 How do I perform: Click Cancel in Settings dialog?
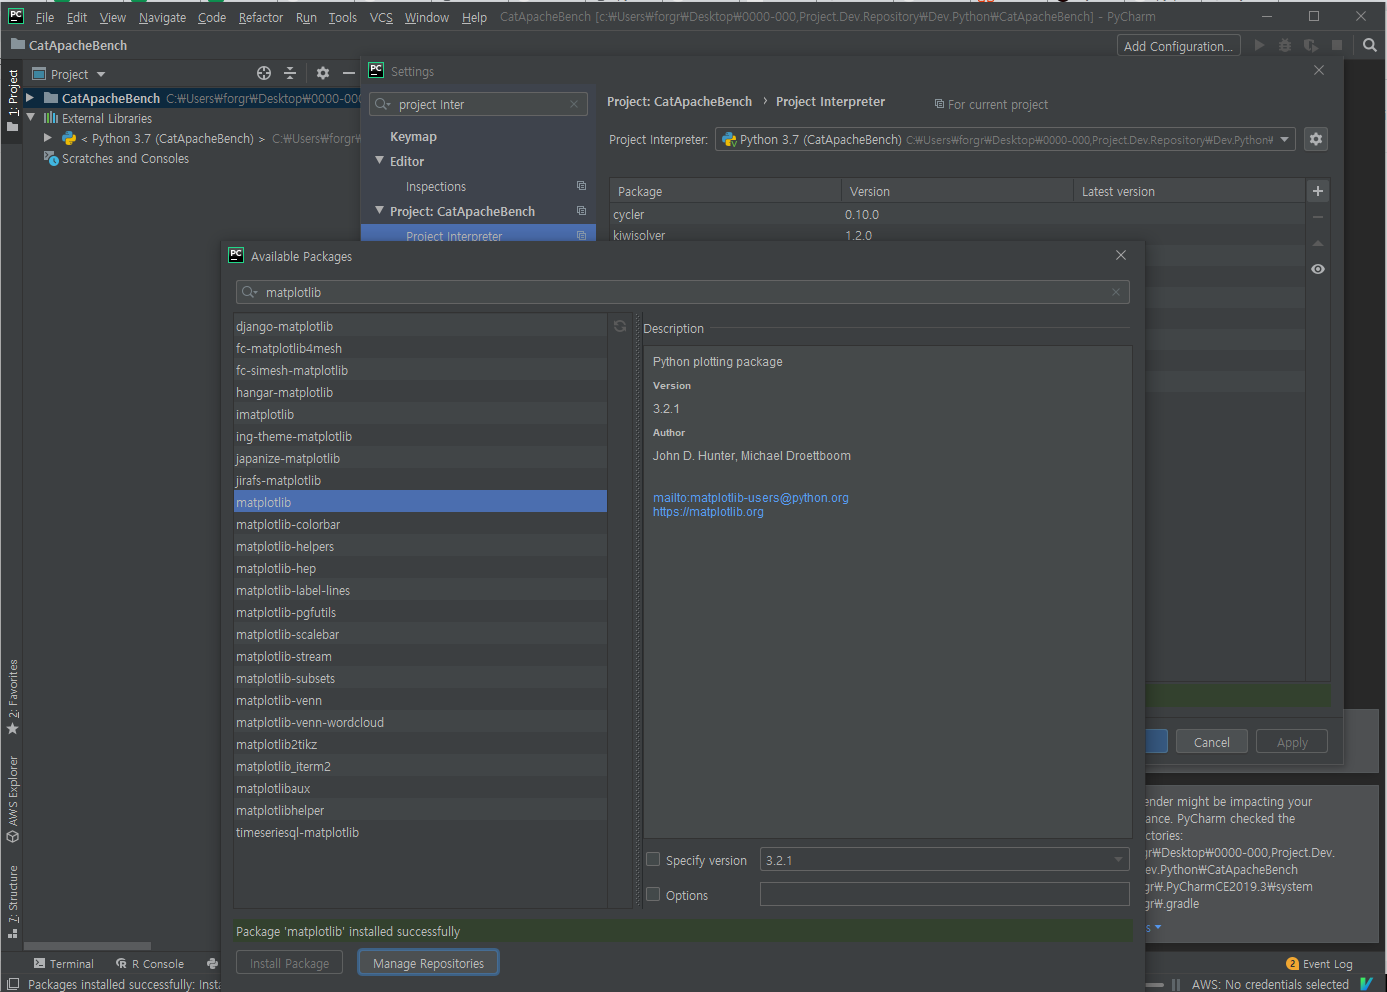point(1211,742)
